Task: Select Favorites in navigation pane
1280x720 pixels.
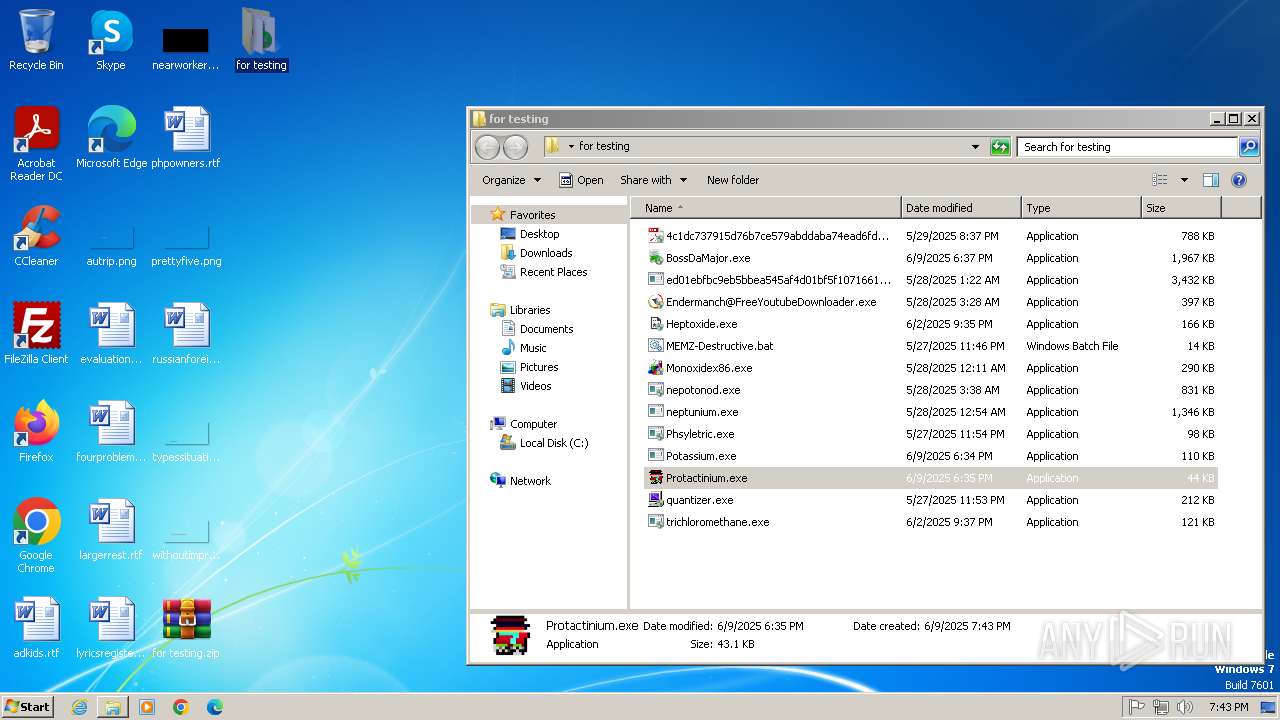Action: [532, 215]
